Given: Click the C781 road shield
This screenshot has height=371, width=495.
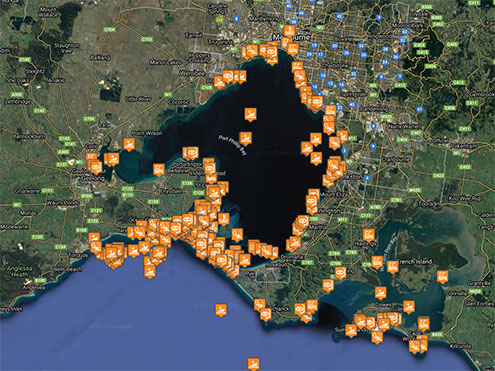Looking at the screenshot, I should tap(396, 200).
